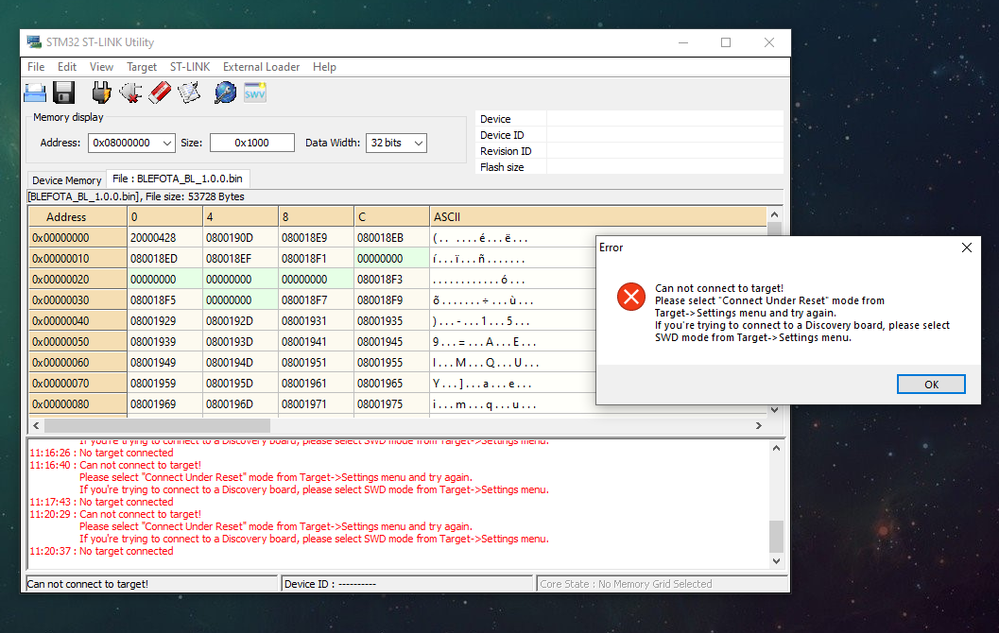Open the View menu
The image size is (999, 633).
[x=101, y=67]
